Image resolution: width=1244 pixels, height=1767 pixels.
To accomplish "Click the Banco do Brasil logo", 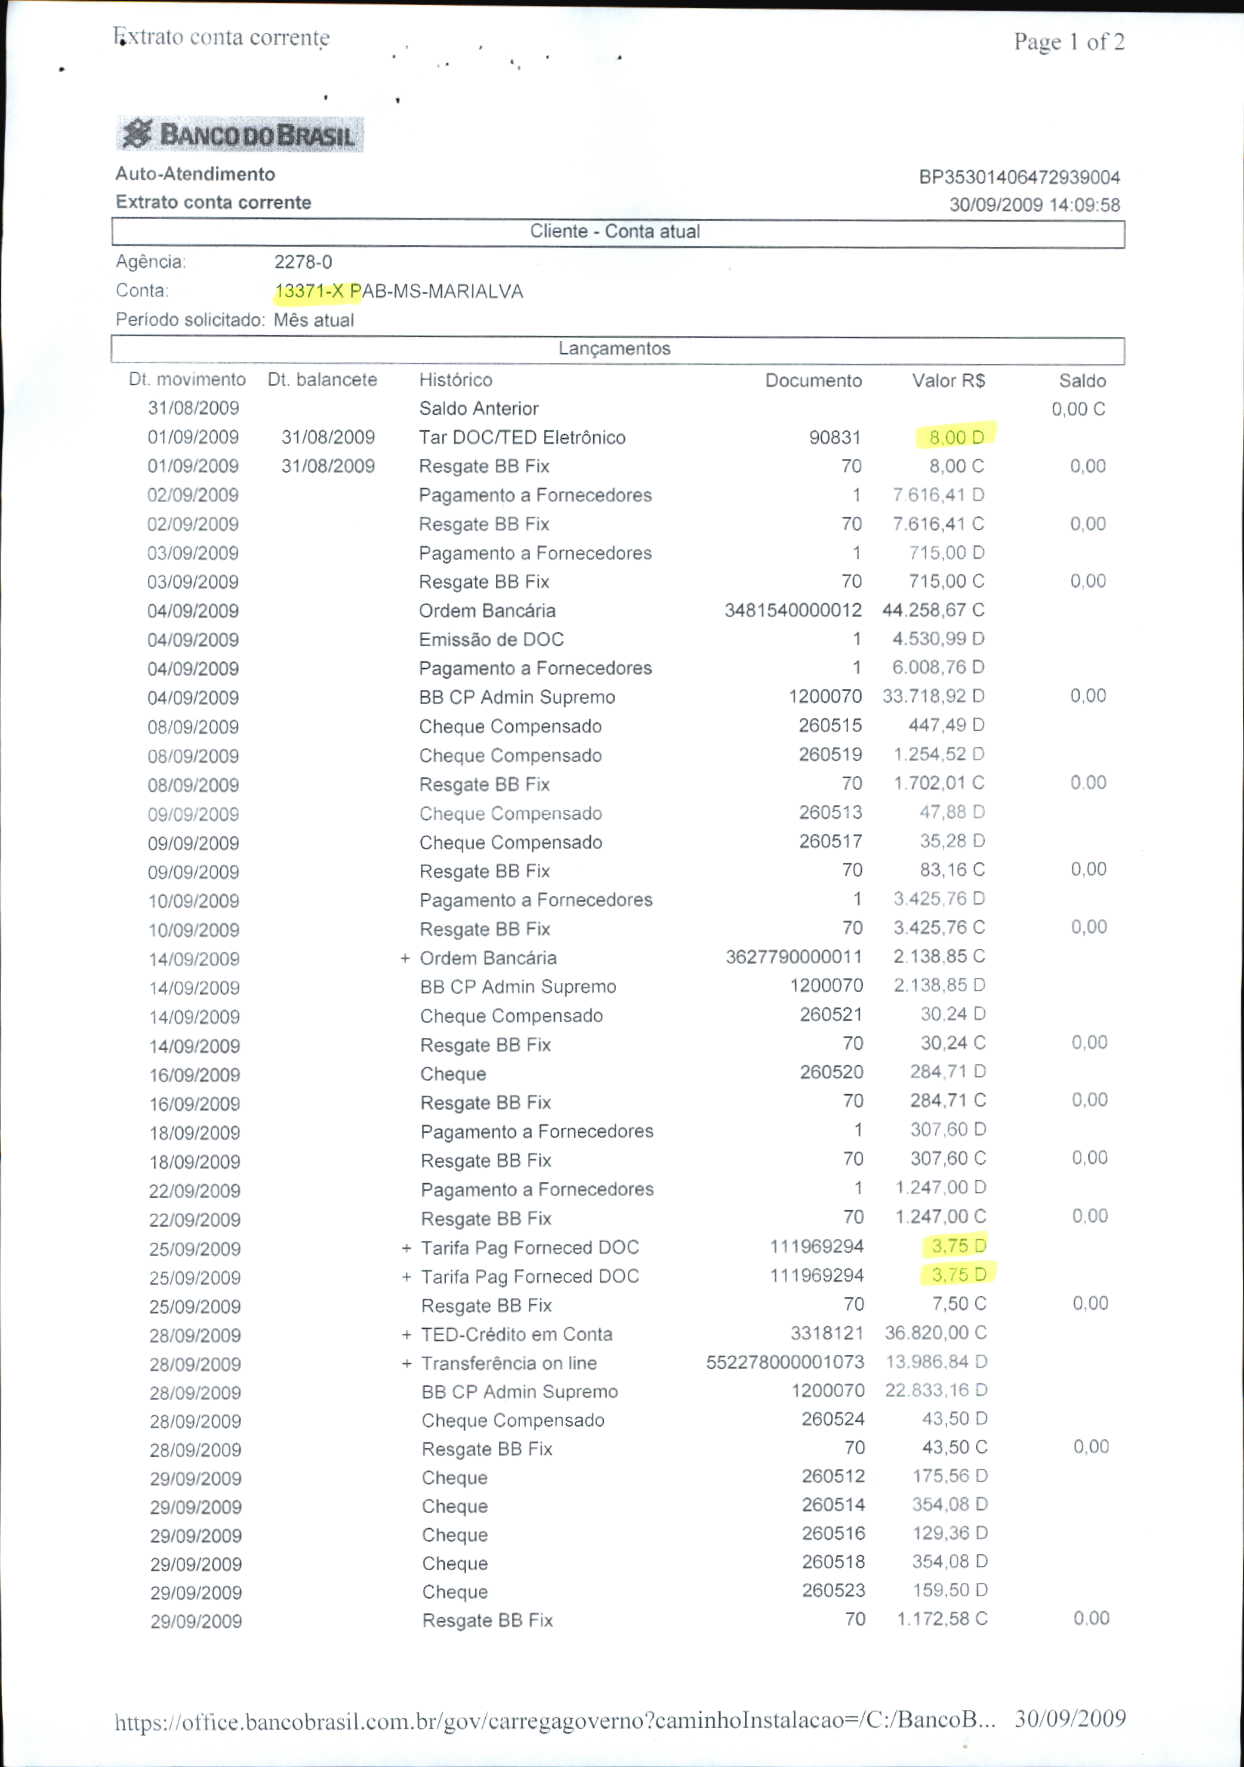I will [x=239, y=134].
